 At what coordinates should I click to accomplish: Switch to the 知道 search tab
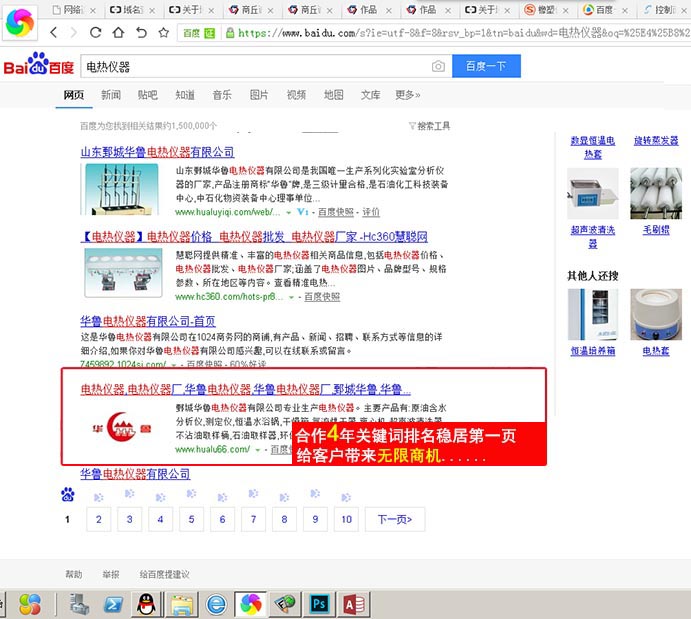coord(185,95)
